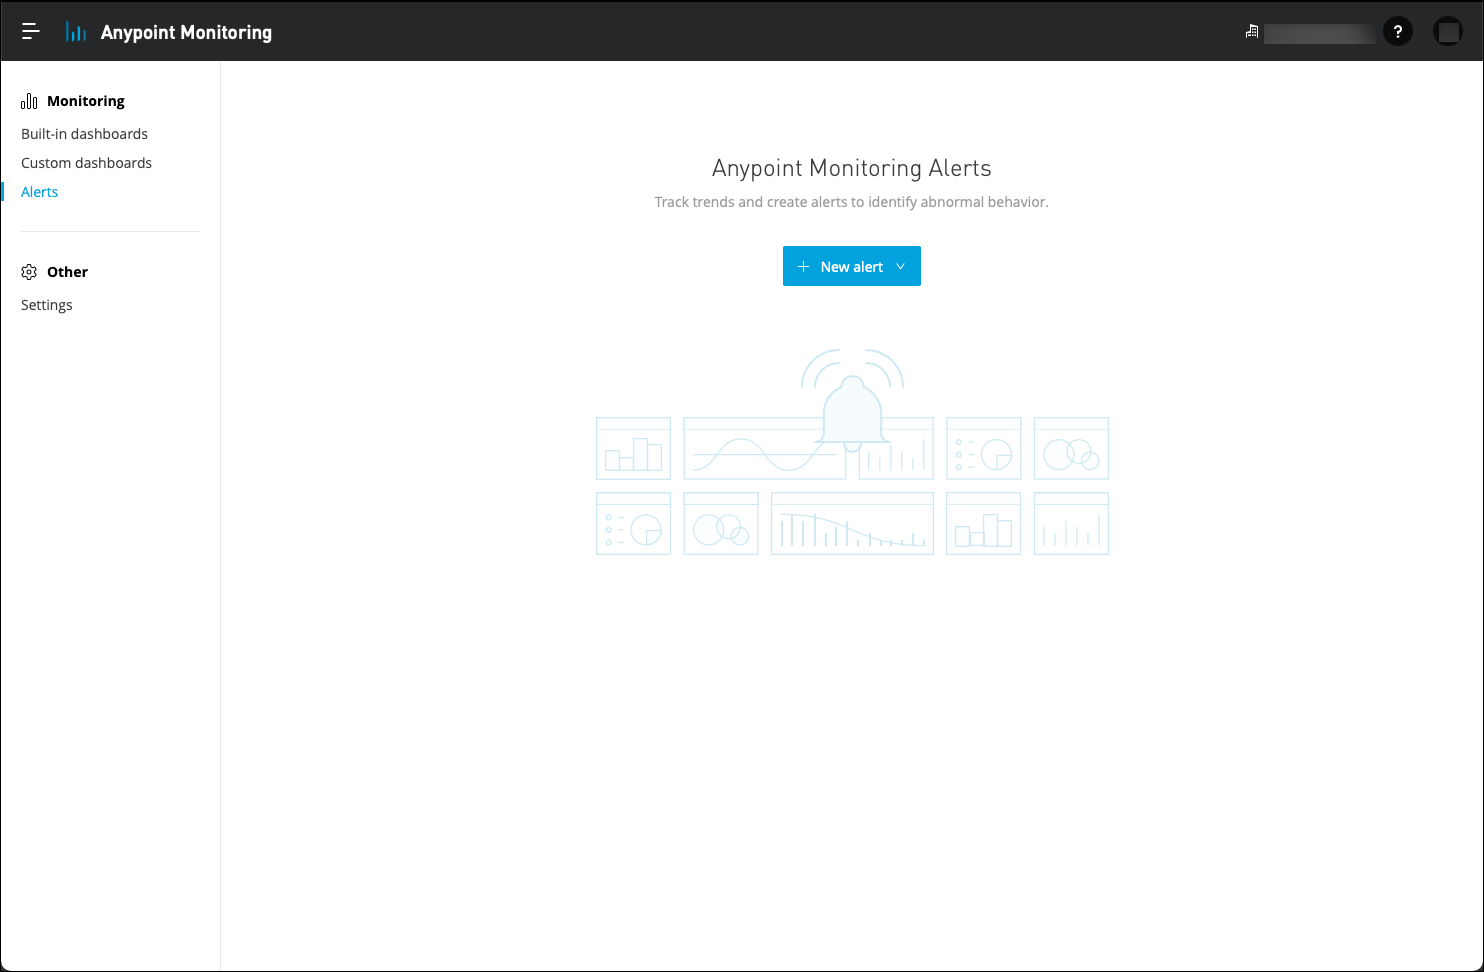
Task: Open Built-in dashboards in sidebar
Action: pyautogui.click(x=84, y=134)
